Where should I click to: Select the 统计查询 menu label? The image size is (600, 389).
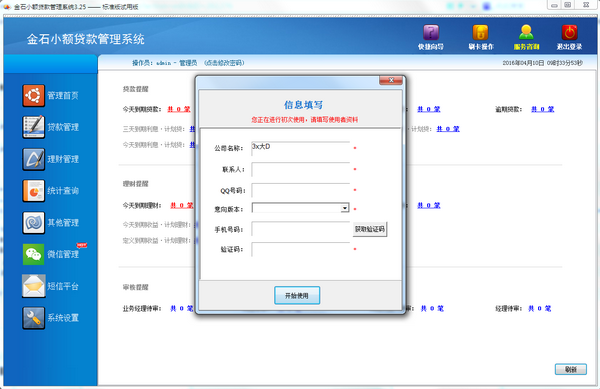(x=63, y=190)
